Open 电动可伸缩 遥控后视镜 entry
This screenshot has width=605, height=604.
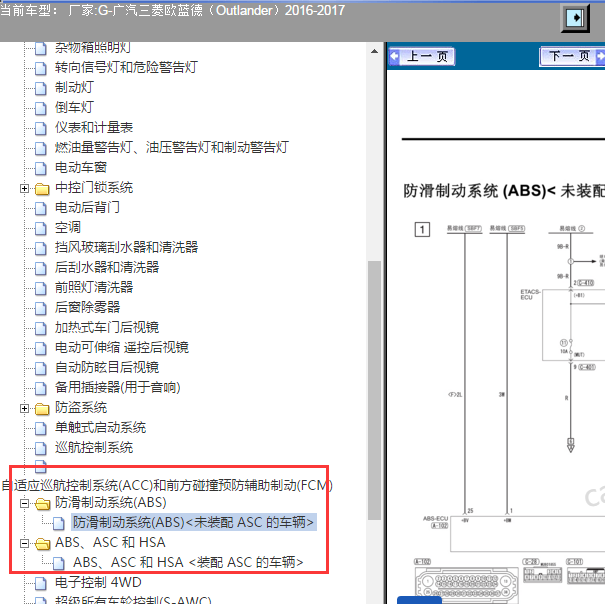point(122,347)
